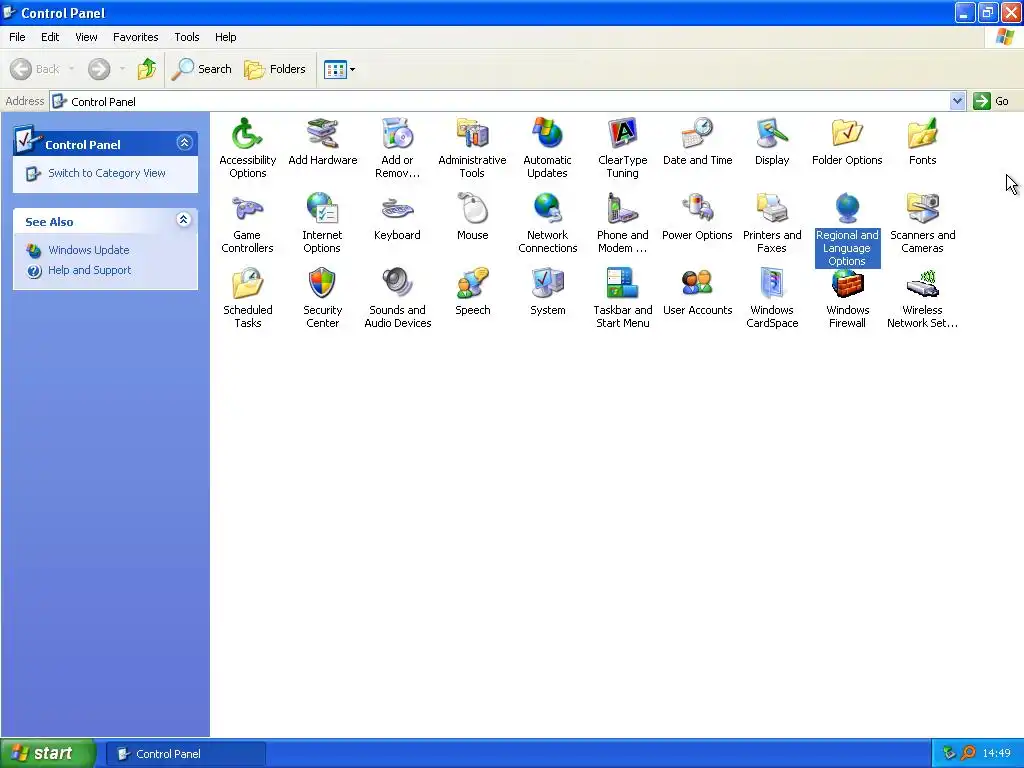Screen dimensions: 1024x768
Task: Open the User Accounts icon
Action: tap(697, 283)
